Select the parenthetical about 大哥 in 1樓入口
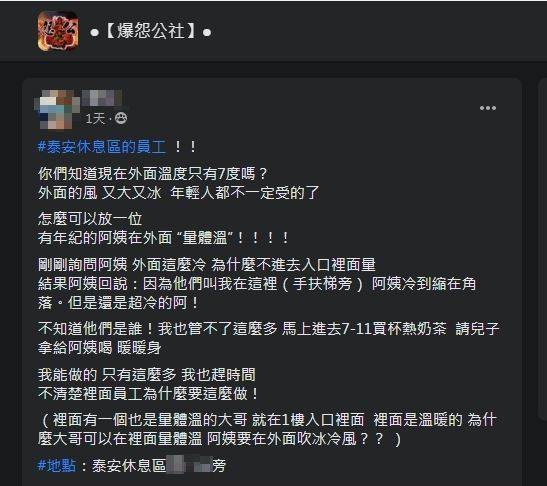Image resolution: width=547 pixels, height=486 pixels. click(x=267, y=429)
